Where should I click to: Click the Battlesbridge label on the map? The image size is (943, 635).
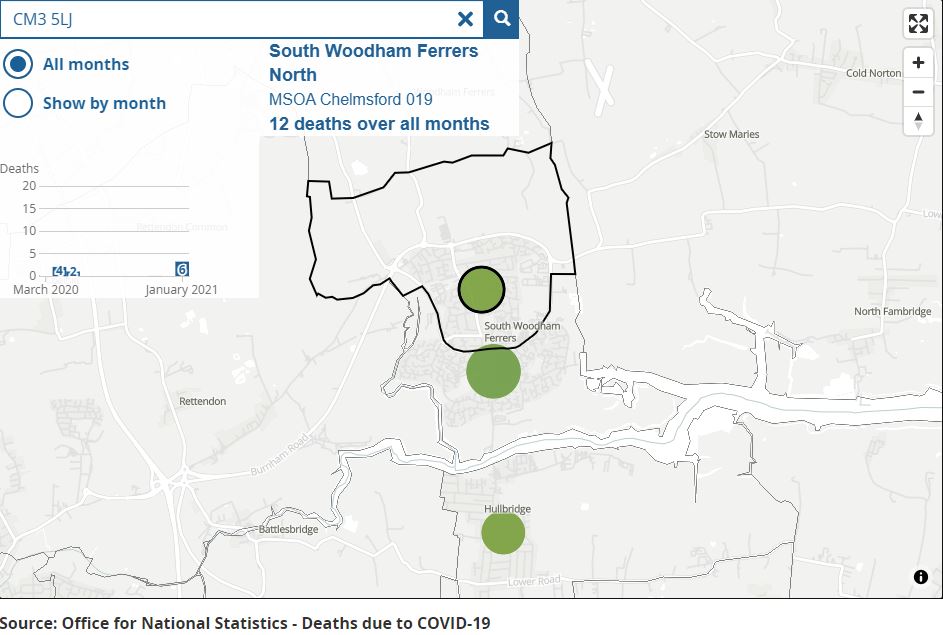pos(289,529)
